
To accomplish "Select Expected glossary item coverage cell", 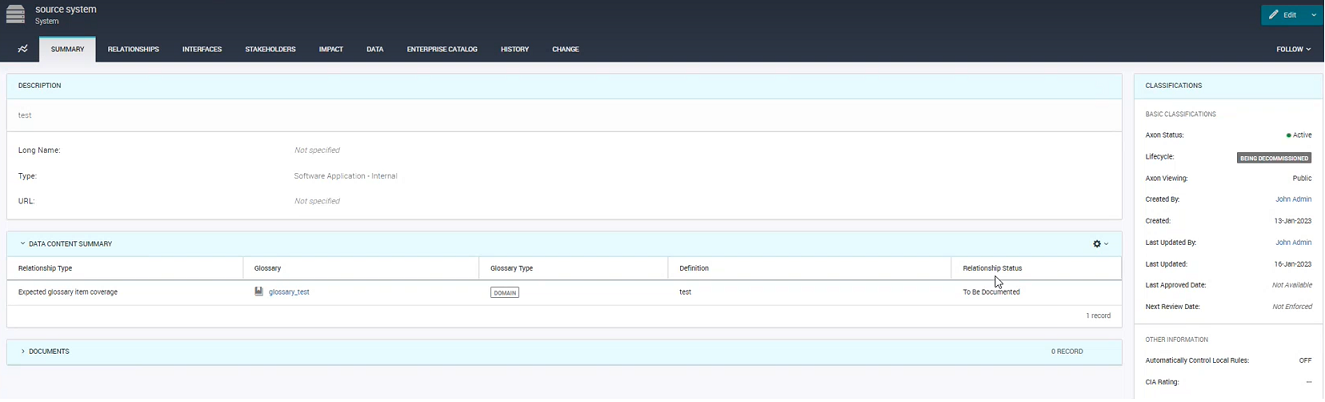I will (x=68, y=292).
